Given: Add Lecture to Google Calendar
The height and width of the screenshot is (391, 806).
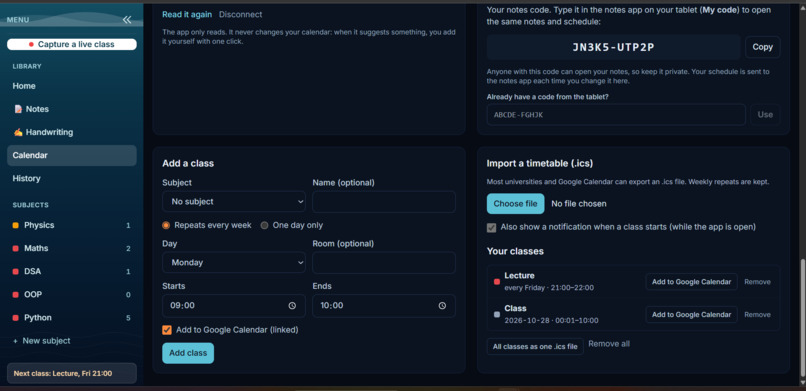Looking at the screenshot, I should tap(691, 282).
